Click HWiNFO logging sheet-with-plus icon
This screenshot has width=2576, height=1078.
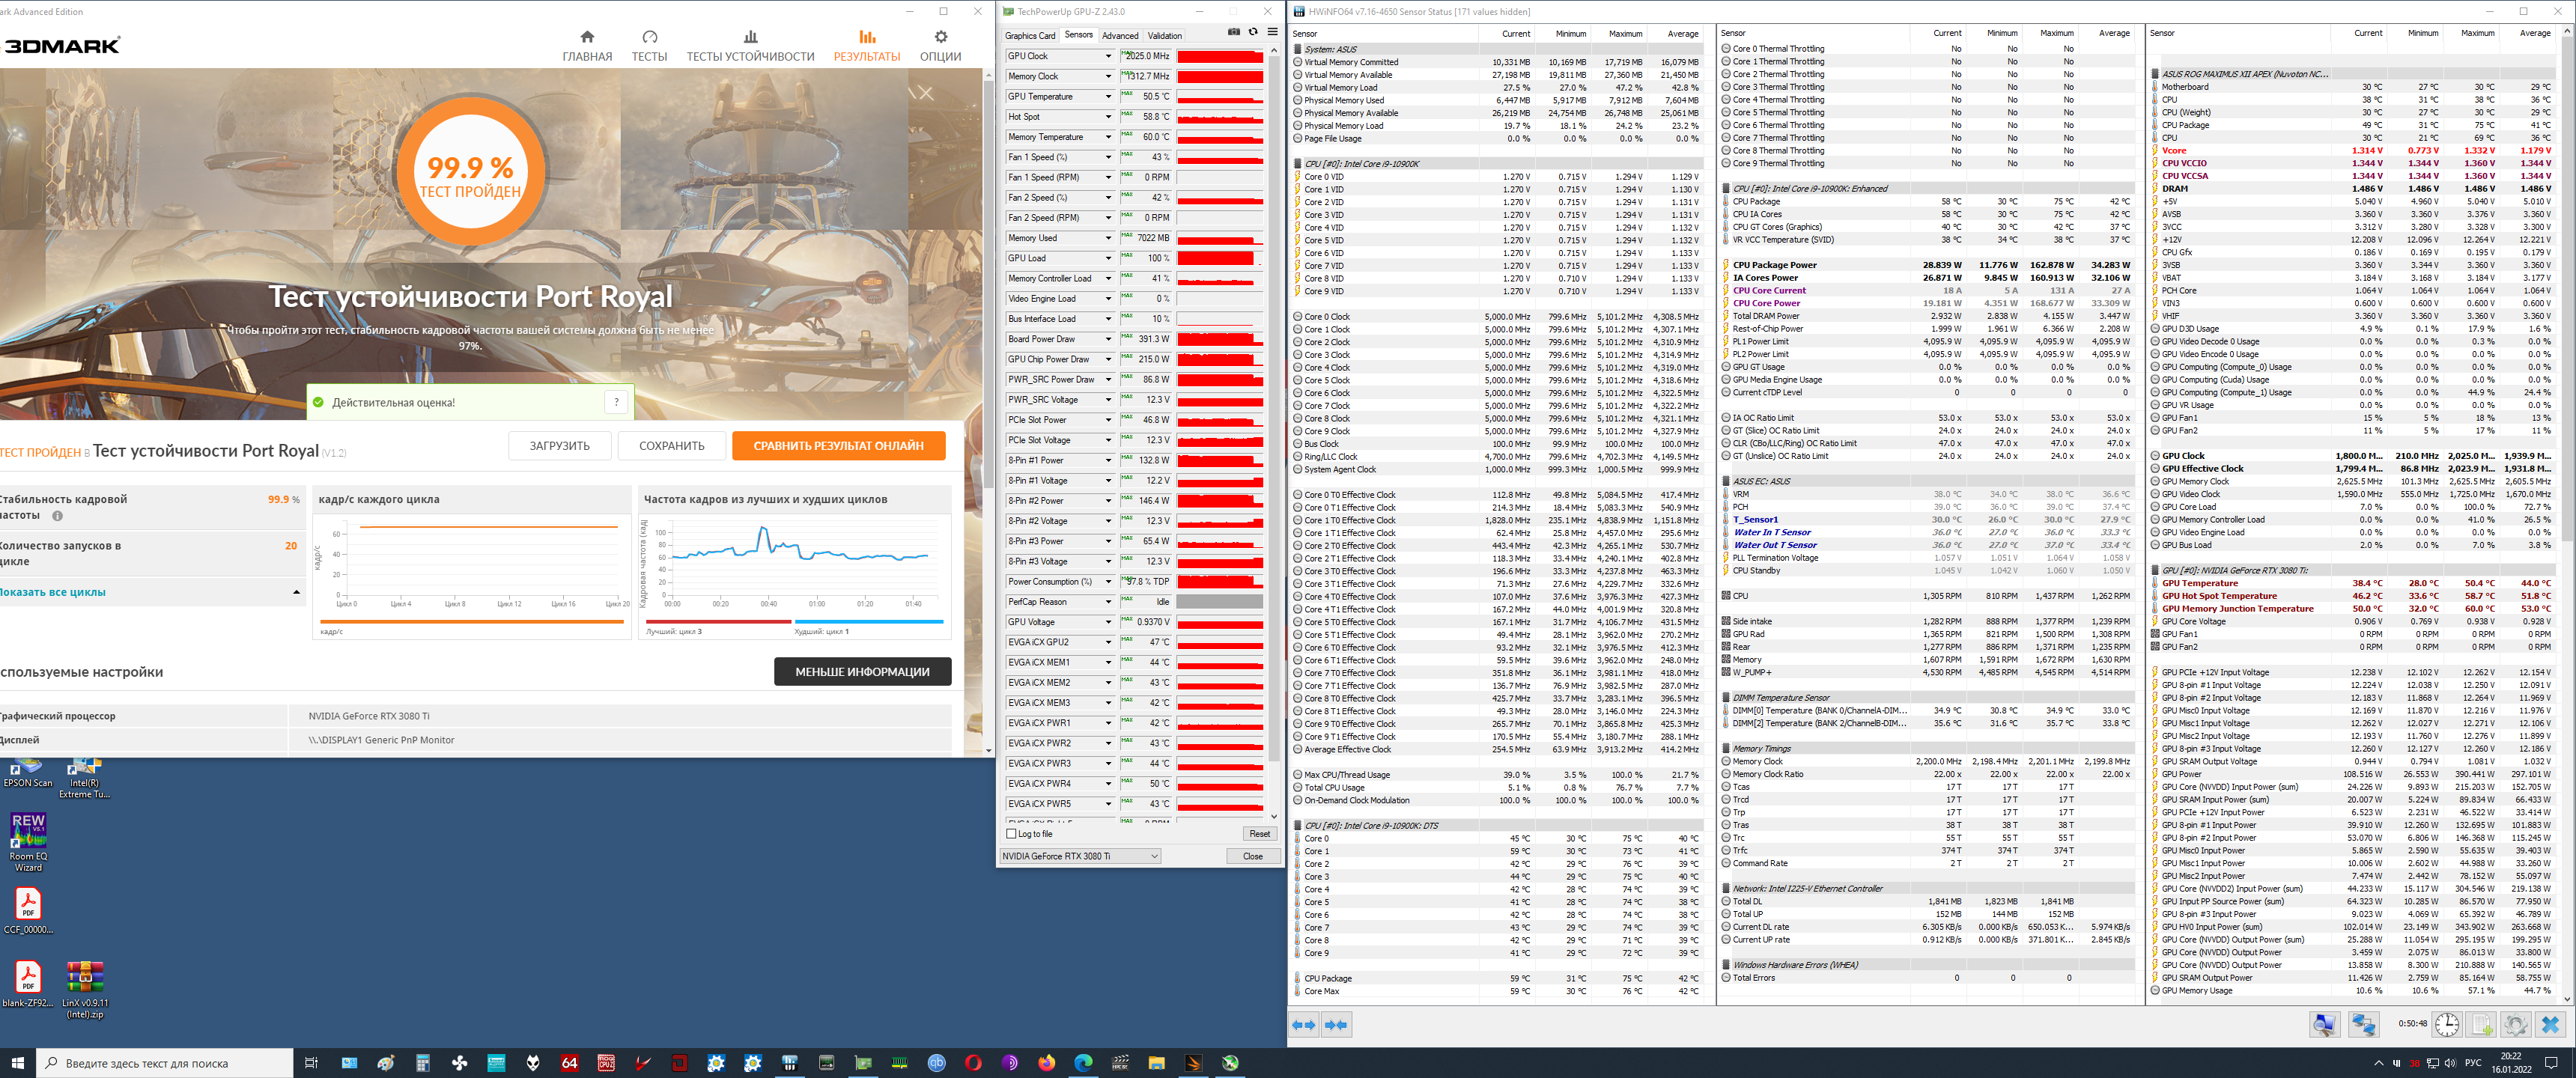[2482, 1025]
